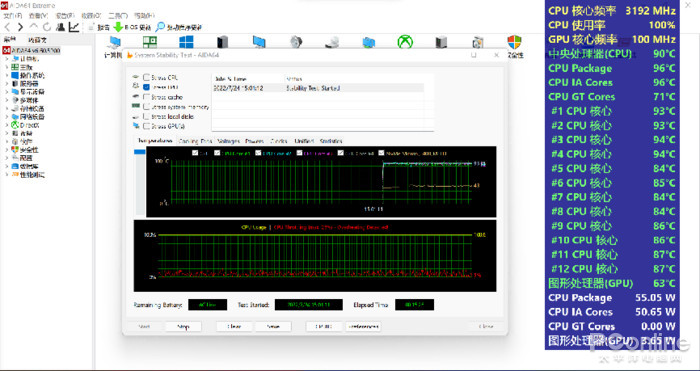Open the Windows logo icon in the main pane
The image size is (700, 371).
pos(186,42)
